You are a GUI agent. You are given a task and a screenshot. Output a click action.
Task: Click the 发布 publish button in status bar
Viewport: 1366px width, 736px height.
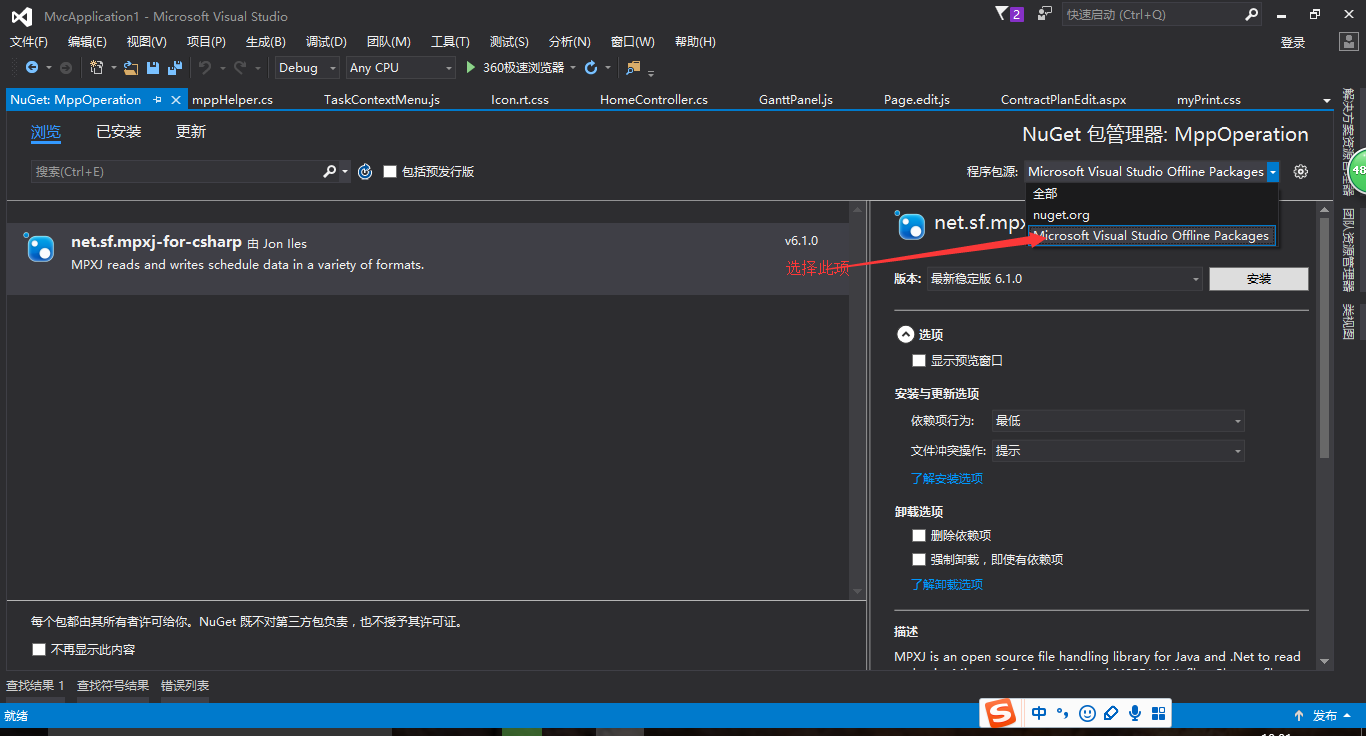(x=1325, y=715)
